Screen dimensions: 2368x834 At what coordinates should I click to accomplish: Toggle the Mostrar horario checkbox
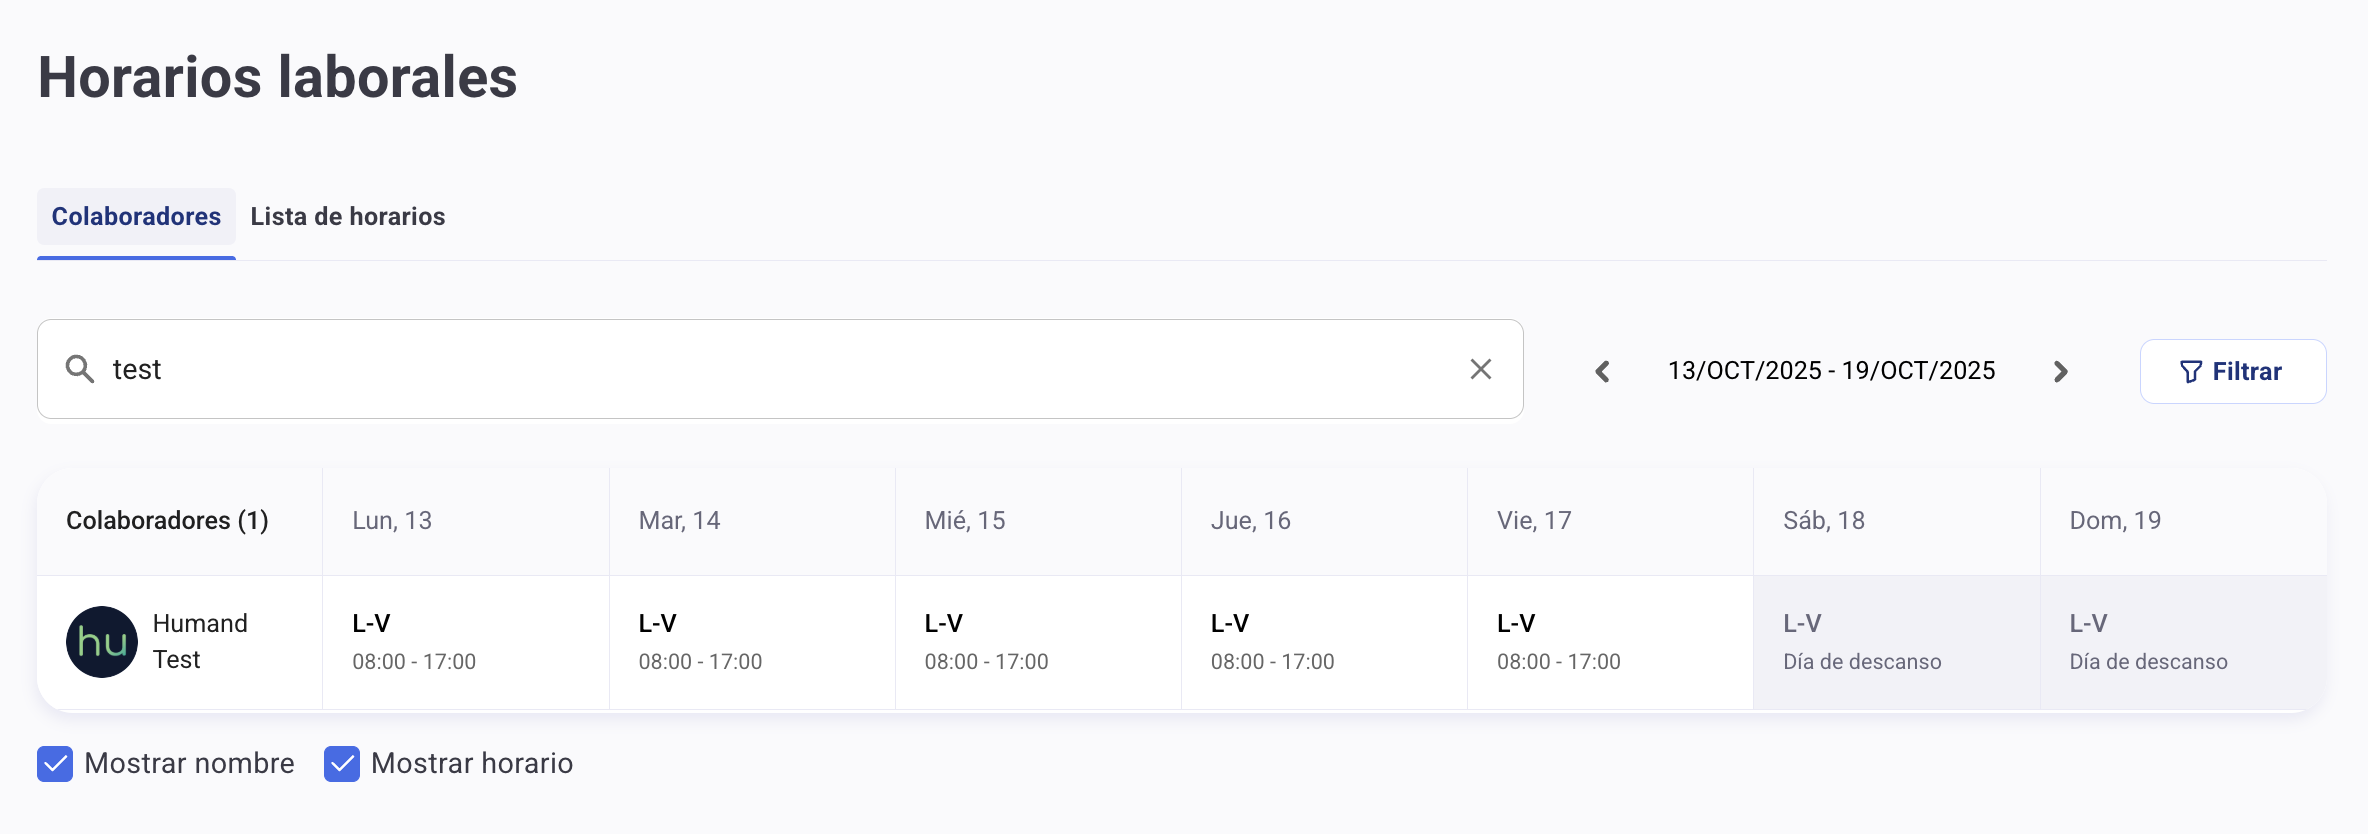tap(342, 764)
